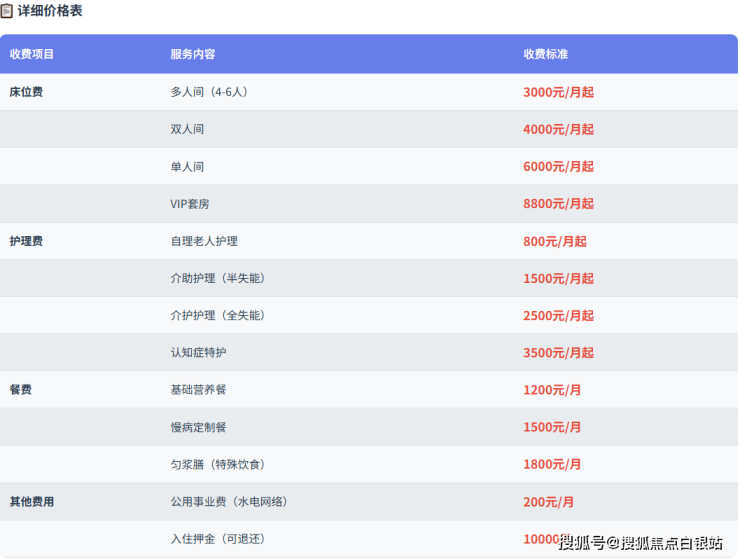The height and width of the screenshot is (559, 740).
Task: Click the clipboard icon beside 详细价格表
Action: (x=7, y=11)
